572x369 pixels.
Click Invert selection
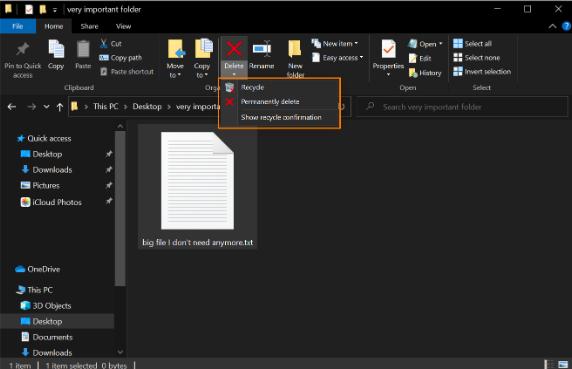(482, 72)
